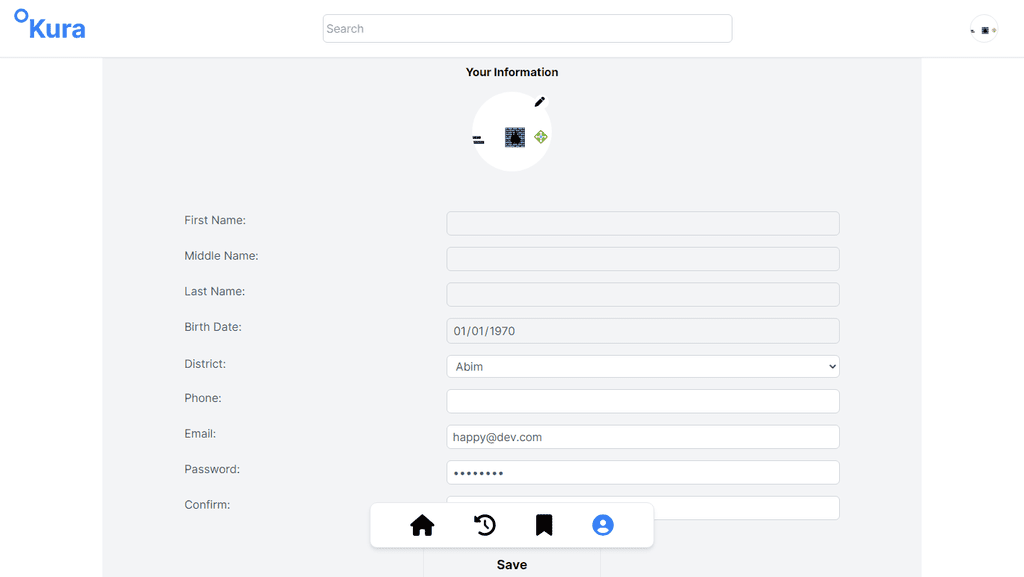
Task: Click the 'Birth Date:' label
Action: (x=213, y=327)
